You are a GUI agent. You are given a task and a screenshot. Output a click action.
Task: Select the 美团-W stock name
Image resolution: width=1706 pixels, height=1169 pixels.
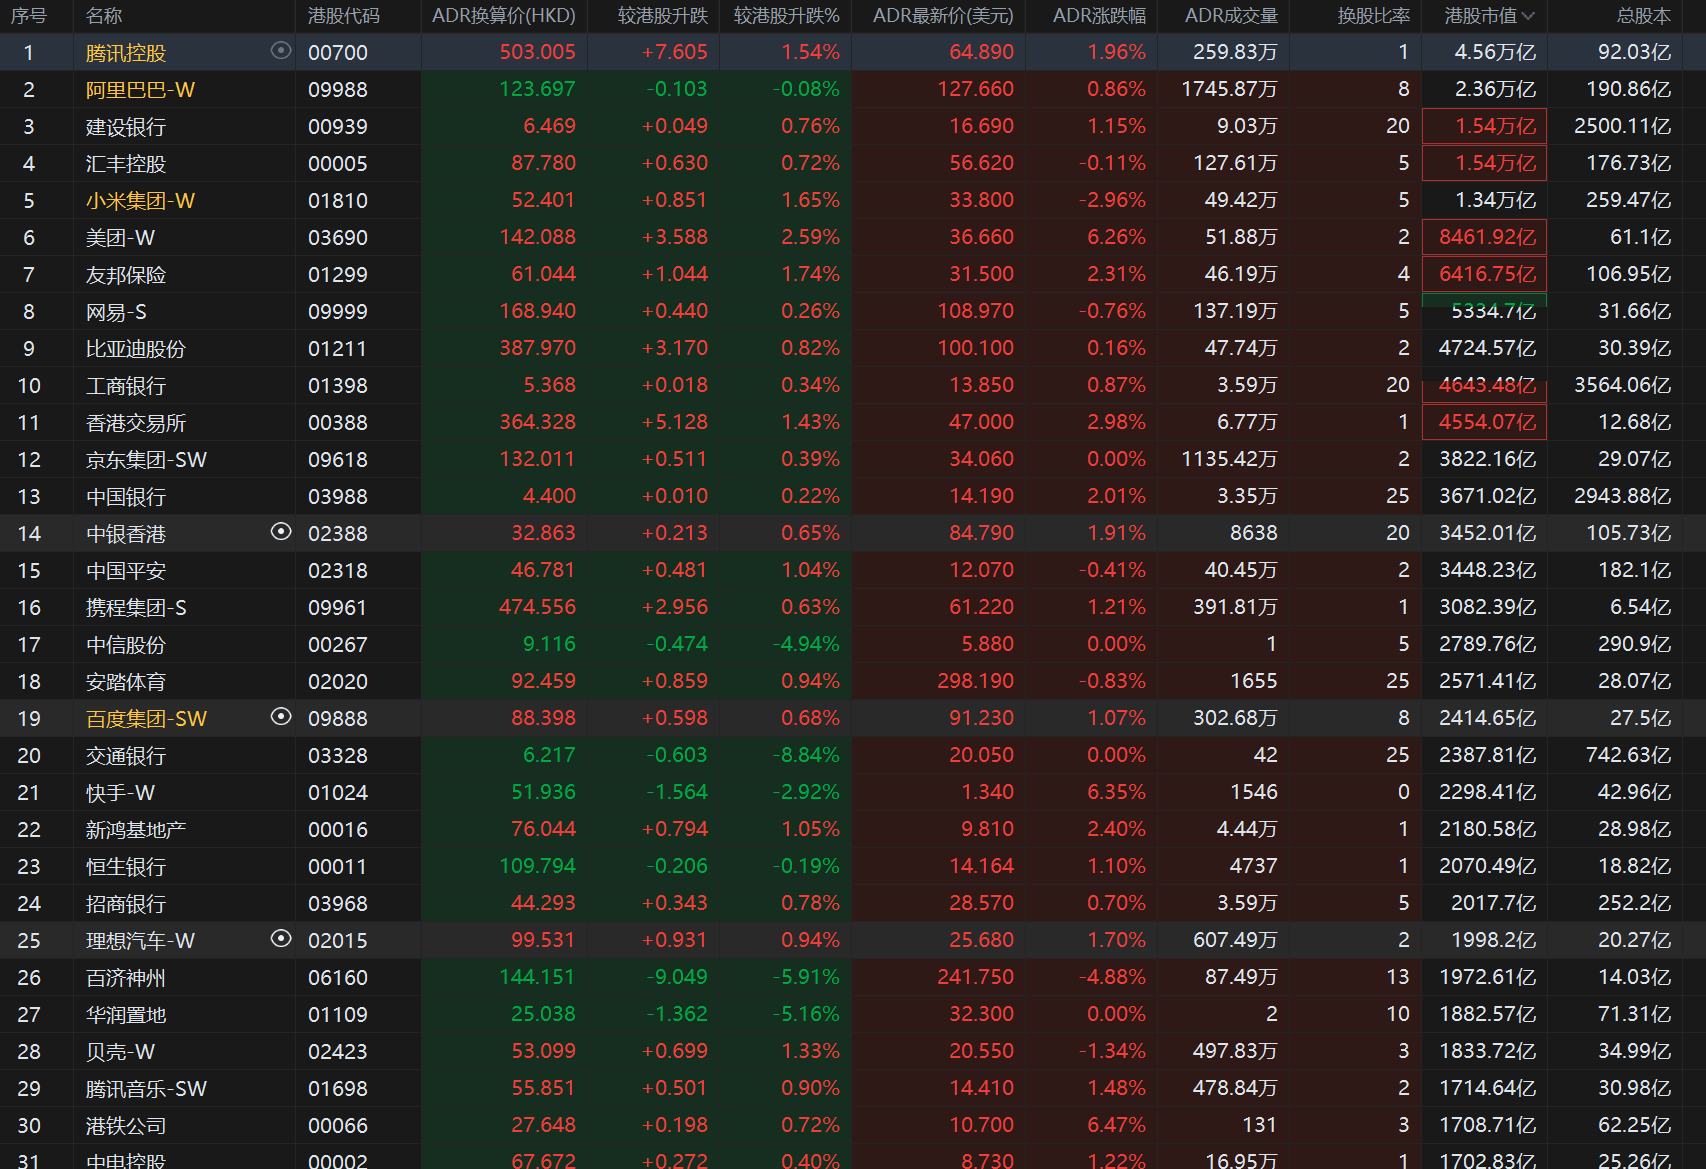(x=120, y=237)
